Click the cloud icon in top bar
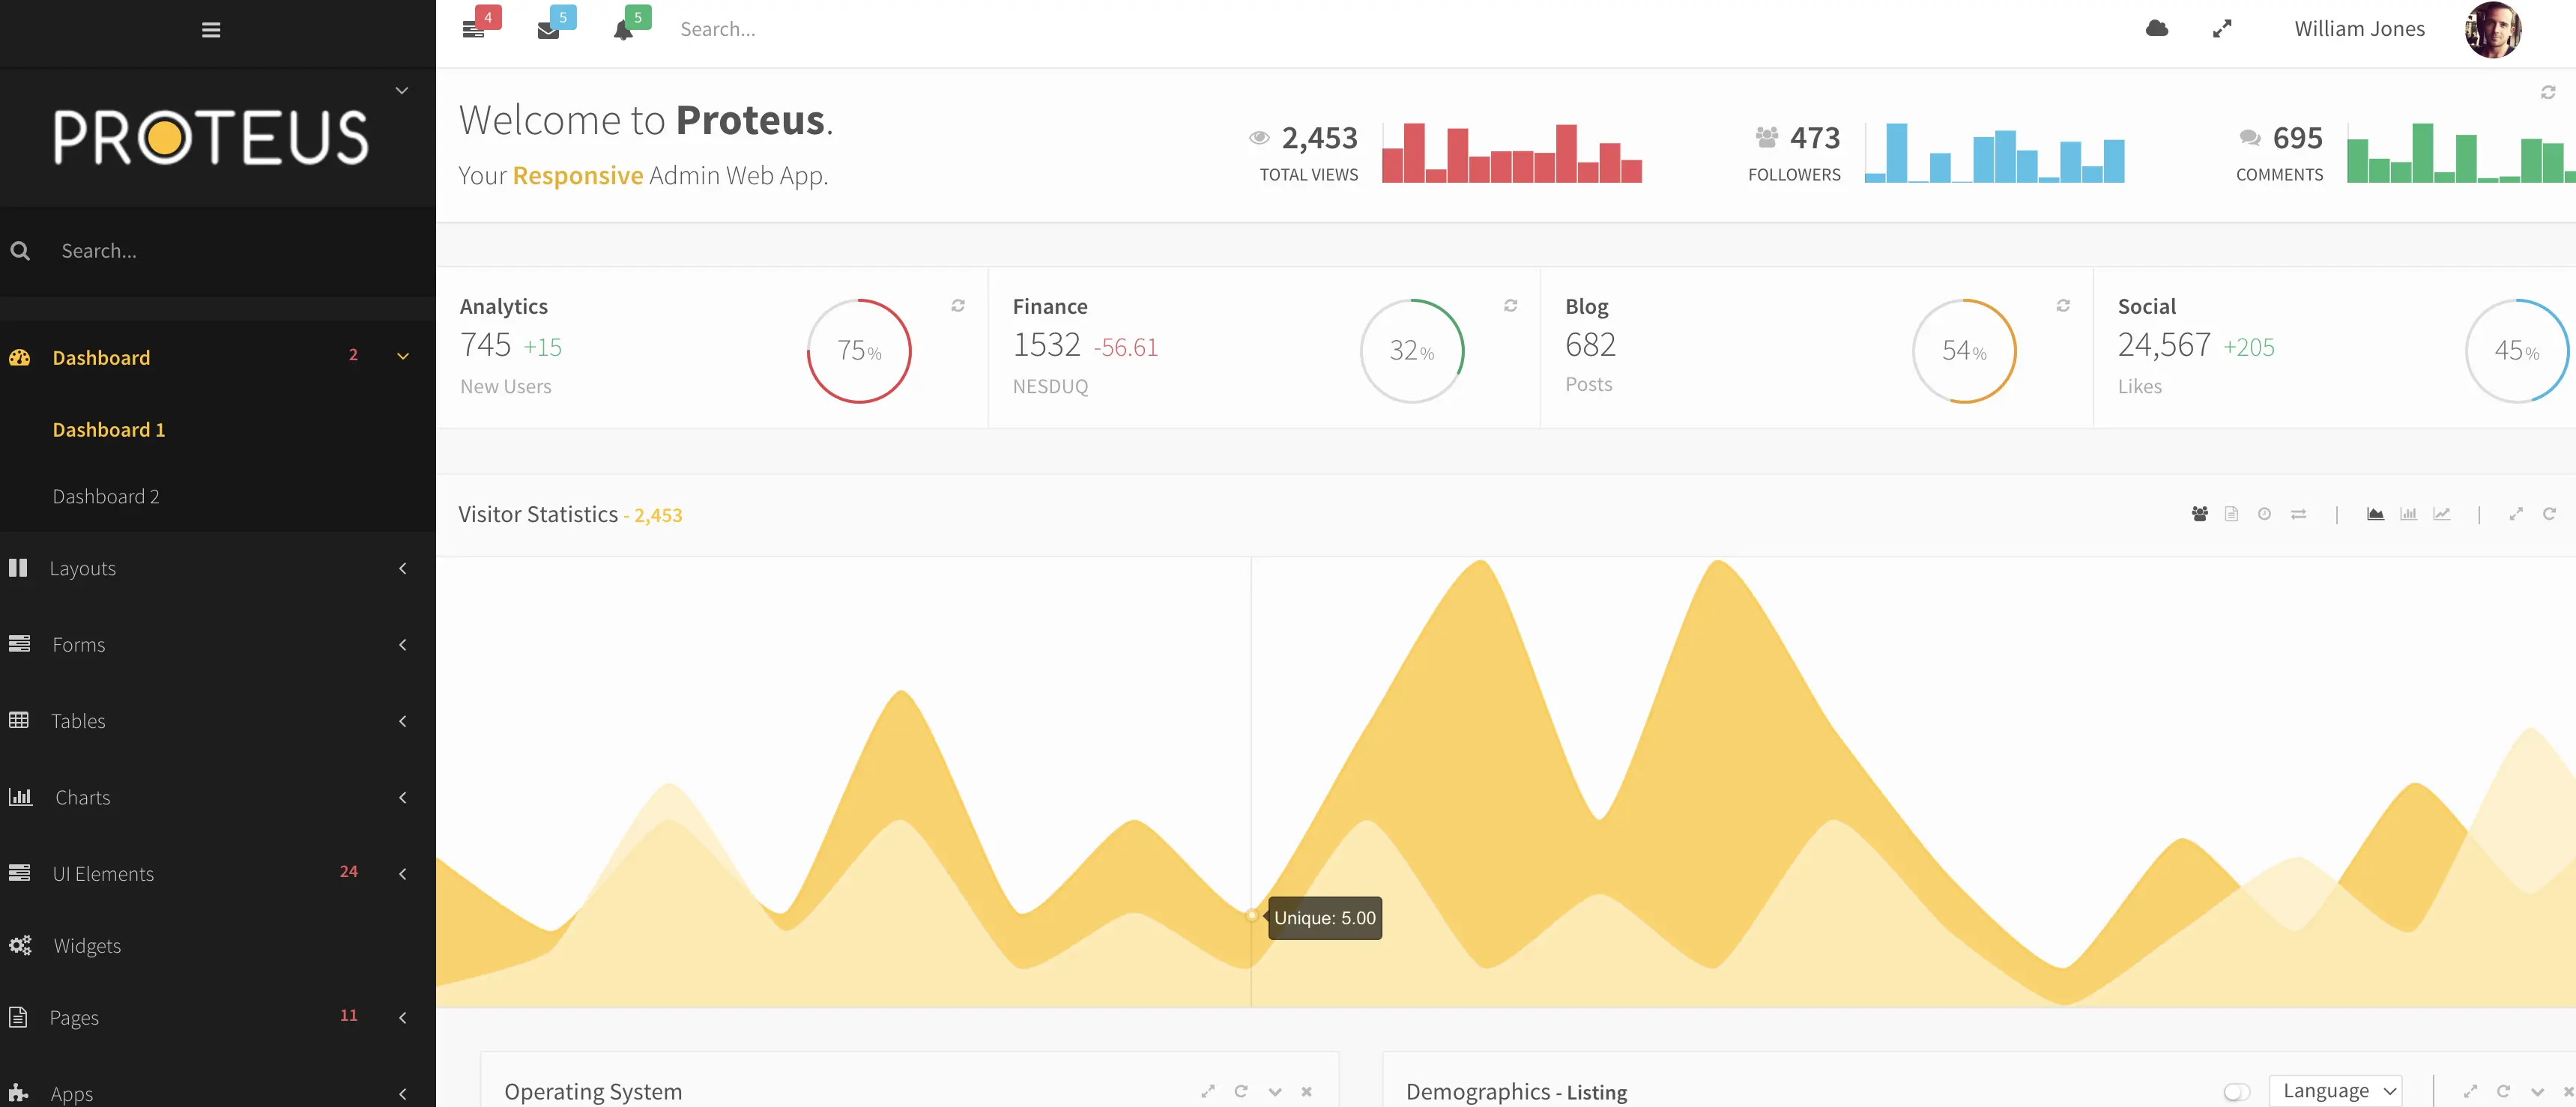 tap(2157, 29)
